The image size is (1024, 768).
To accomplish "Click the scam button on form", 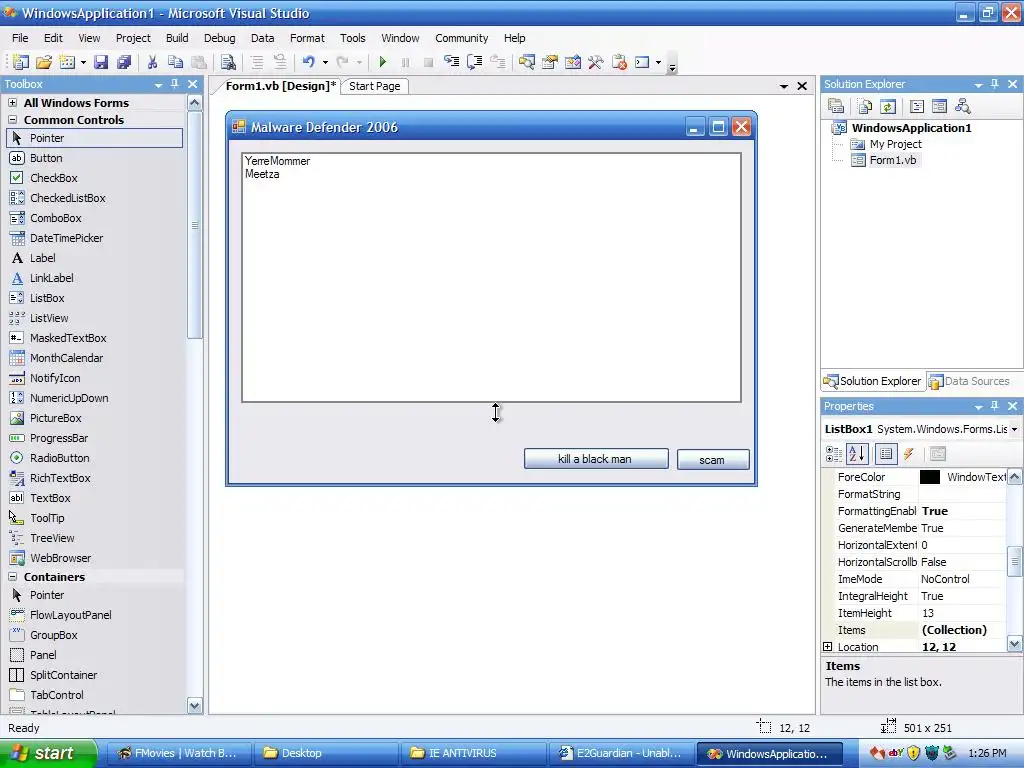I will click(x=712, y=460).
